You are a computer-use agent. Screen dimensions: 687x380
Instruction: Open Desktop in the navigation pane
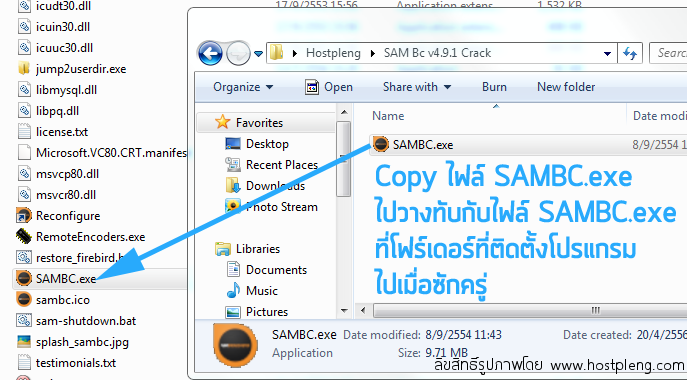coord(267,144)
